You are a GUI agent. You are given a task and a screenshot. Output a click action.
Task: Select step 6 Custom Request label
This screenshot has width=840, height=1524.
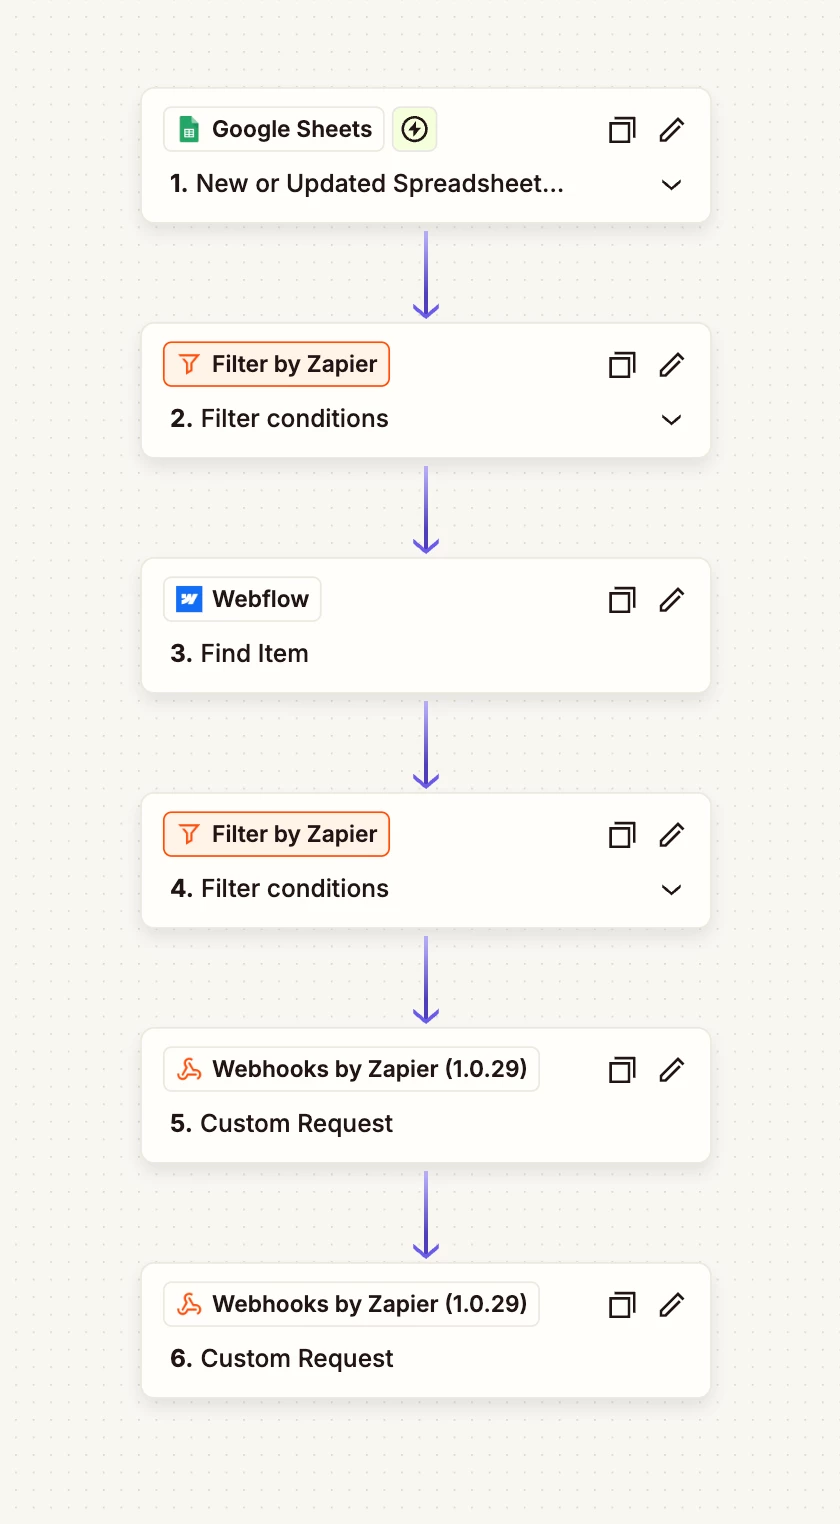282,1358
